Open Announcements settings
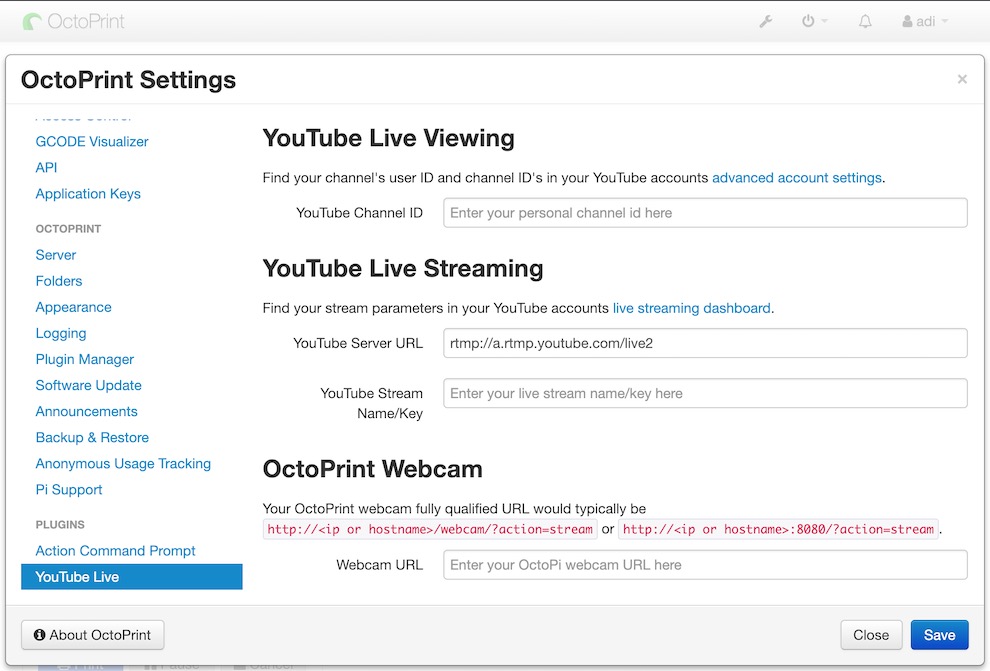This screenshot has height=671, width=990. 86,412
